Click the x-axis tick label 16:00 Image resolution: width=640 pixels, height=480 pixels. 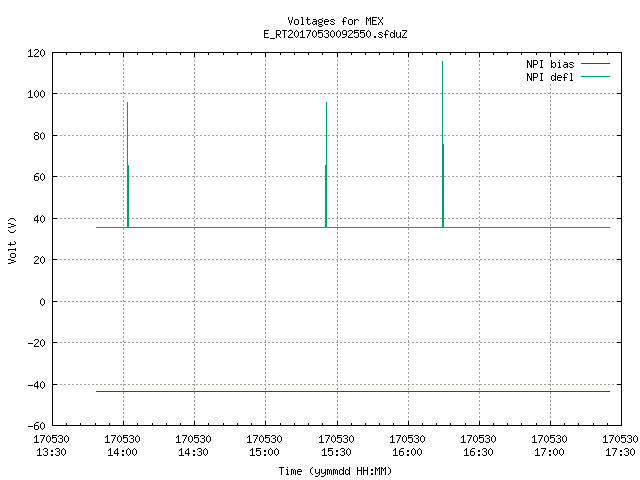[407, 452]
